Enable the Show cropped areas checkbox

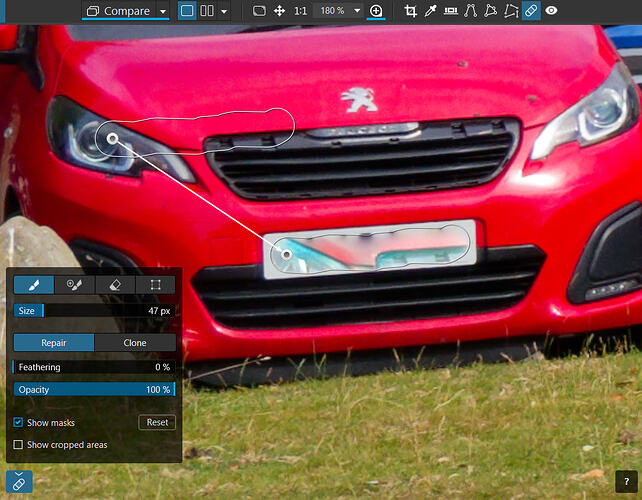pos(18,444)
